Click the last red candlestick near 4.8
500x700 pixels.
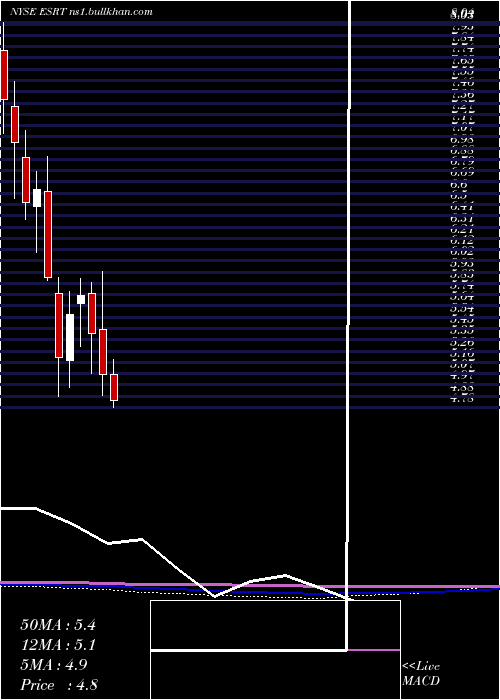[114, 387]
